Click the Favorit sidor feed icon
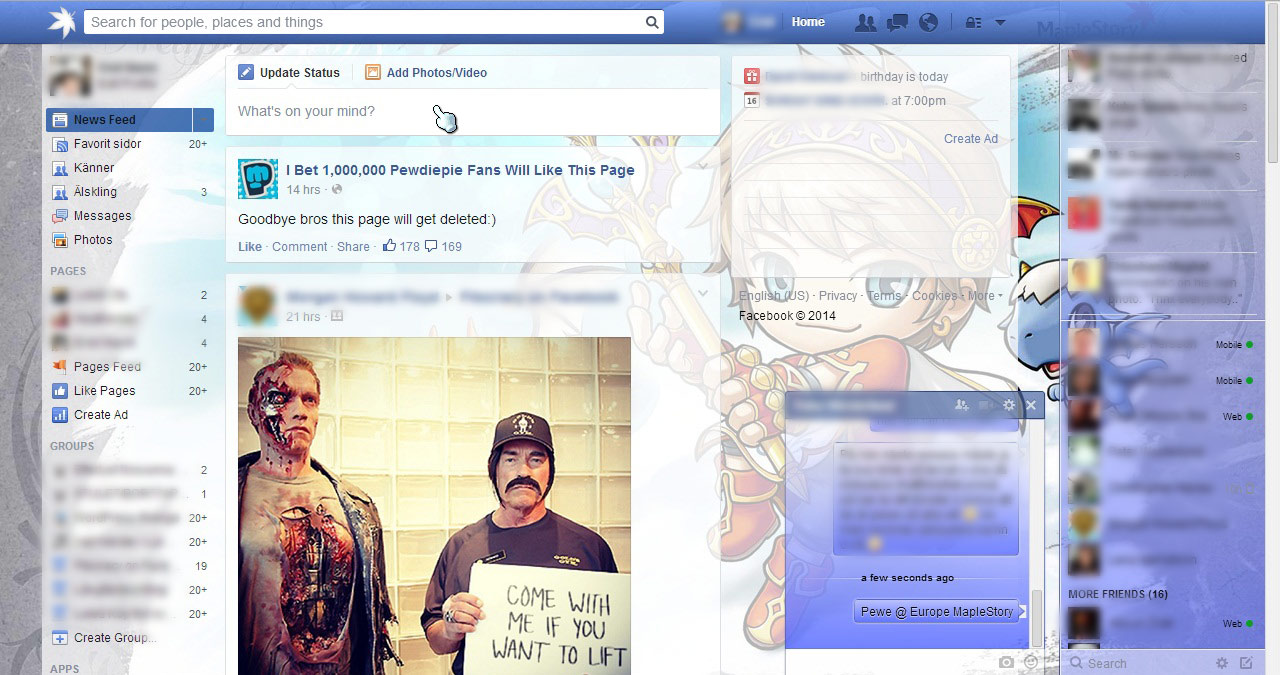Screen dimensions: 1280x675 60,144
